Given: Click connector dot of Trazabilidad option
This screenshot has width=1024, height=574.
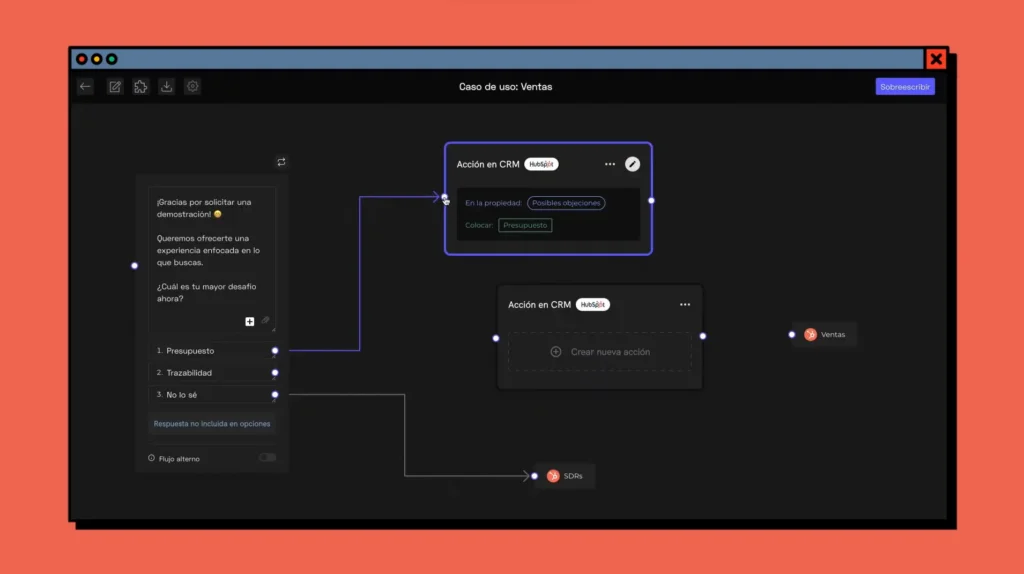Looking at the screenshot, I should click(x=275, y=373).
